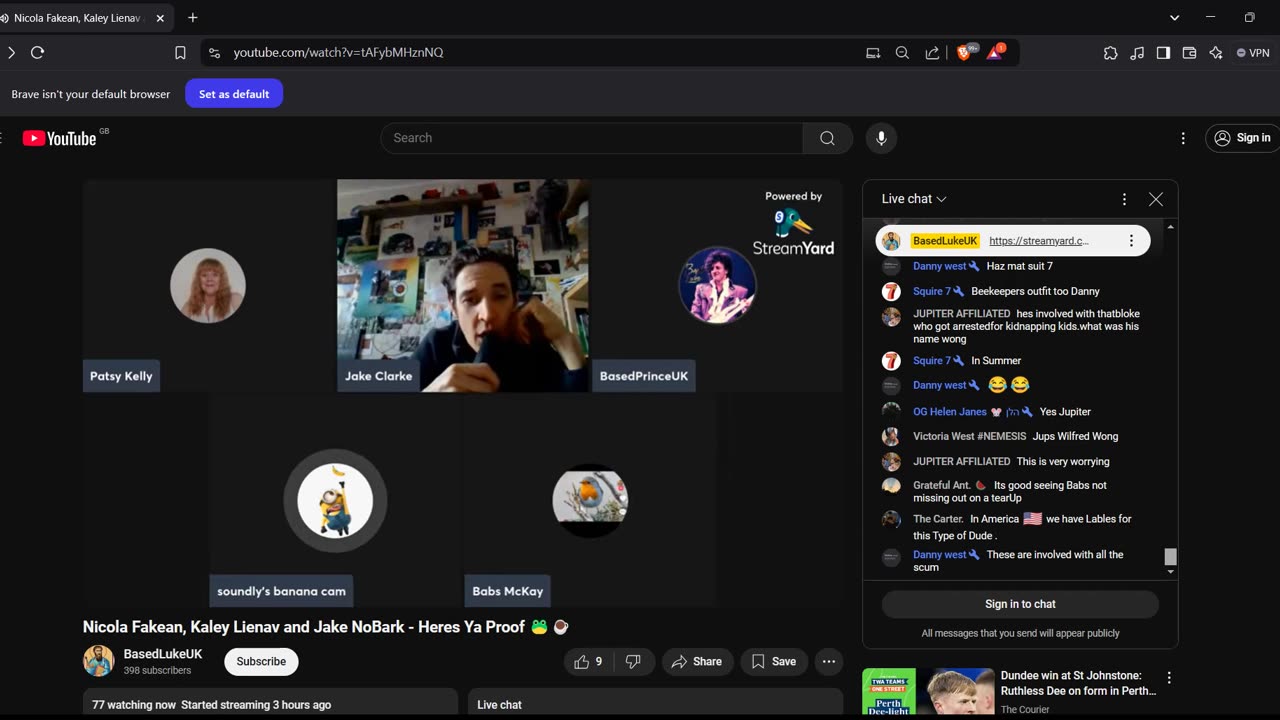Screen dimensions: 1280x720
Task: Open the media playlist music note icon
Action: (1137, 53)
